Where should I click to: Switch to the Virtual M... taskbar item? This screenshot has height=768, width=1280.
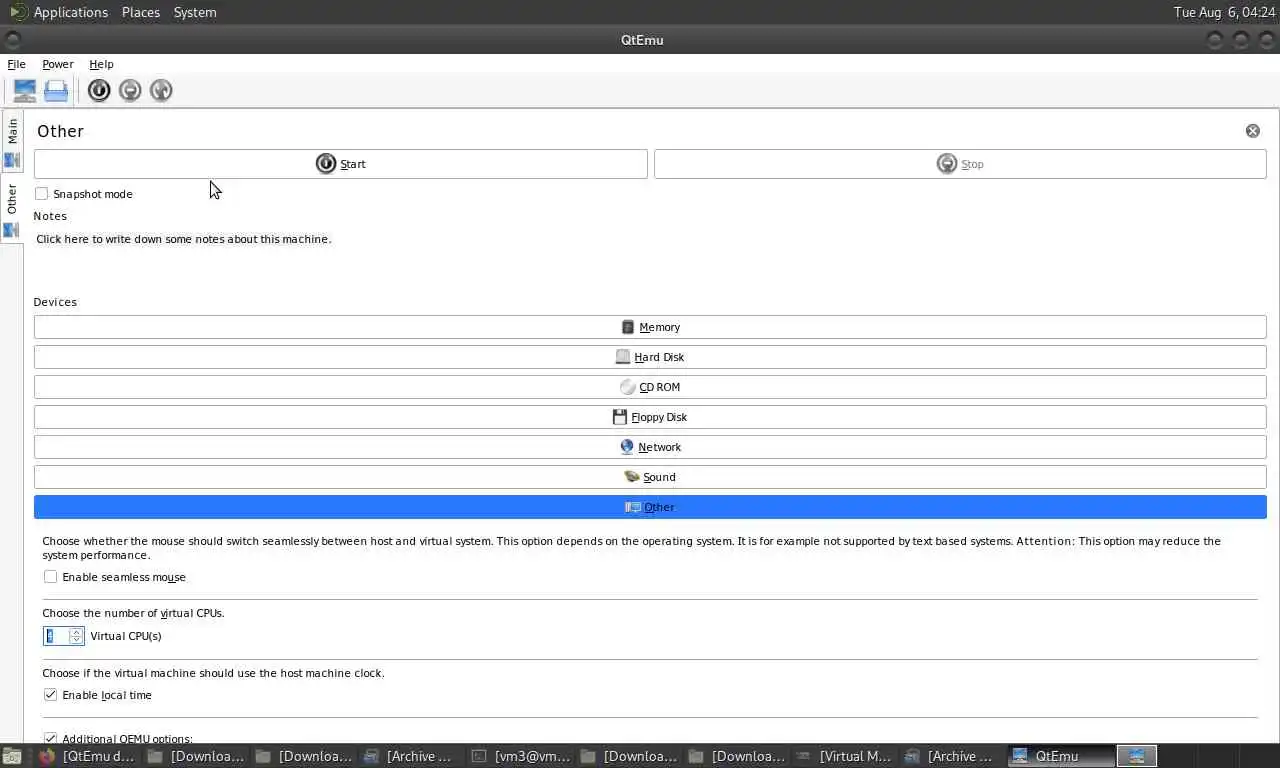(846, 756)
